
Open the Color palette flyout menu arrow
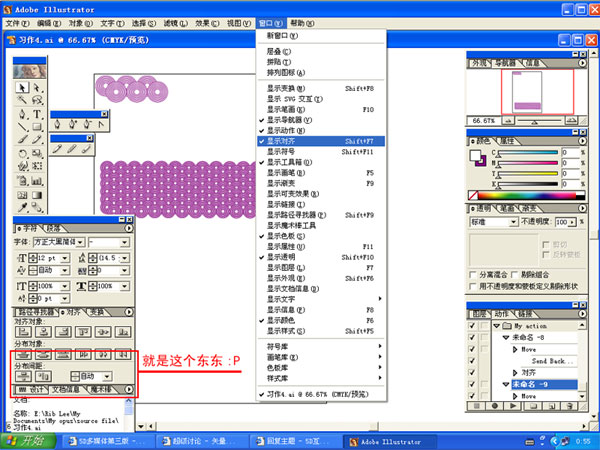582,141
